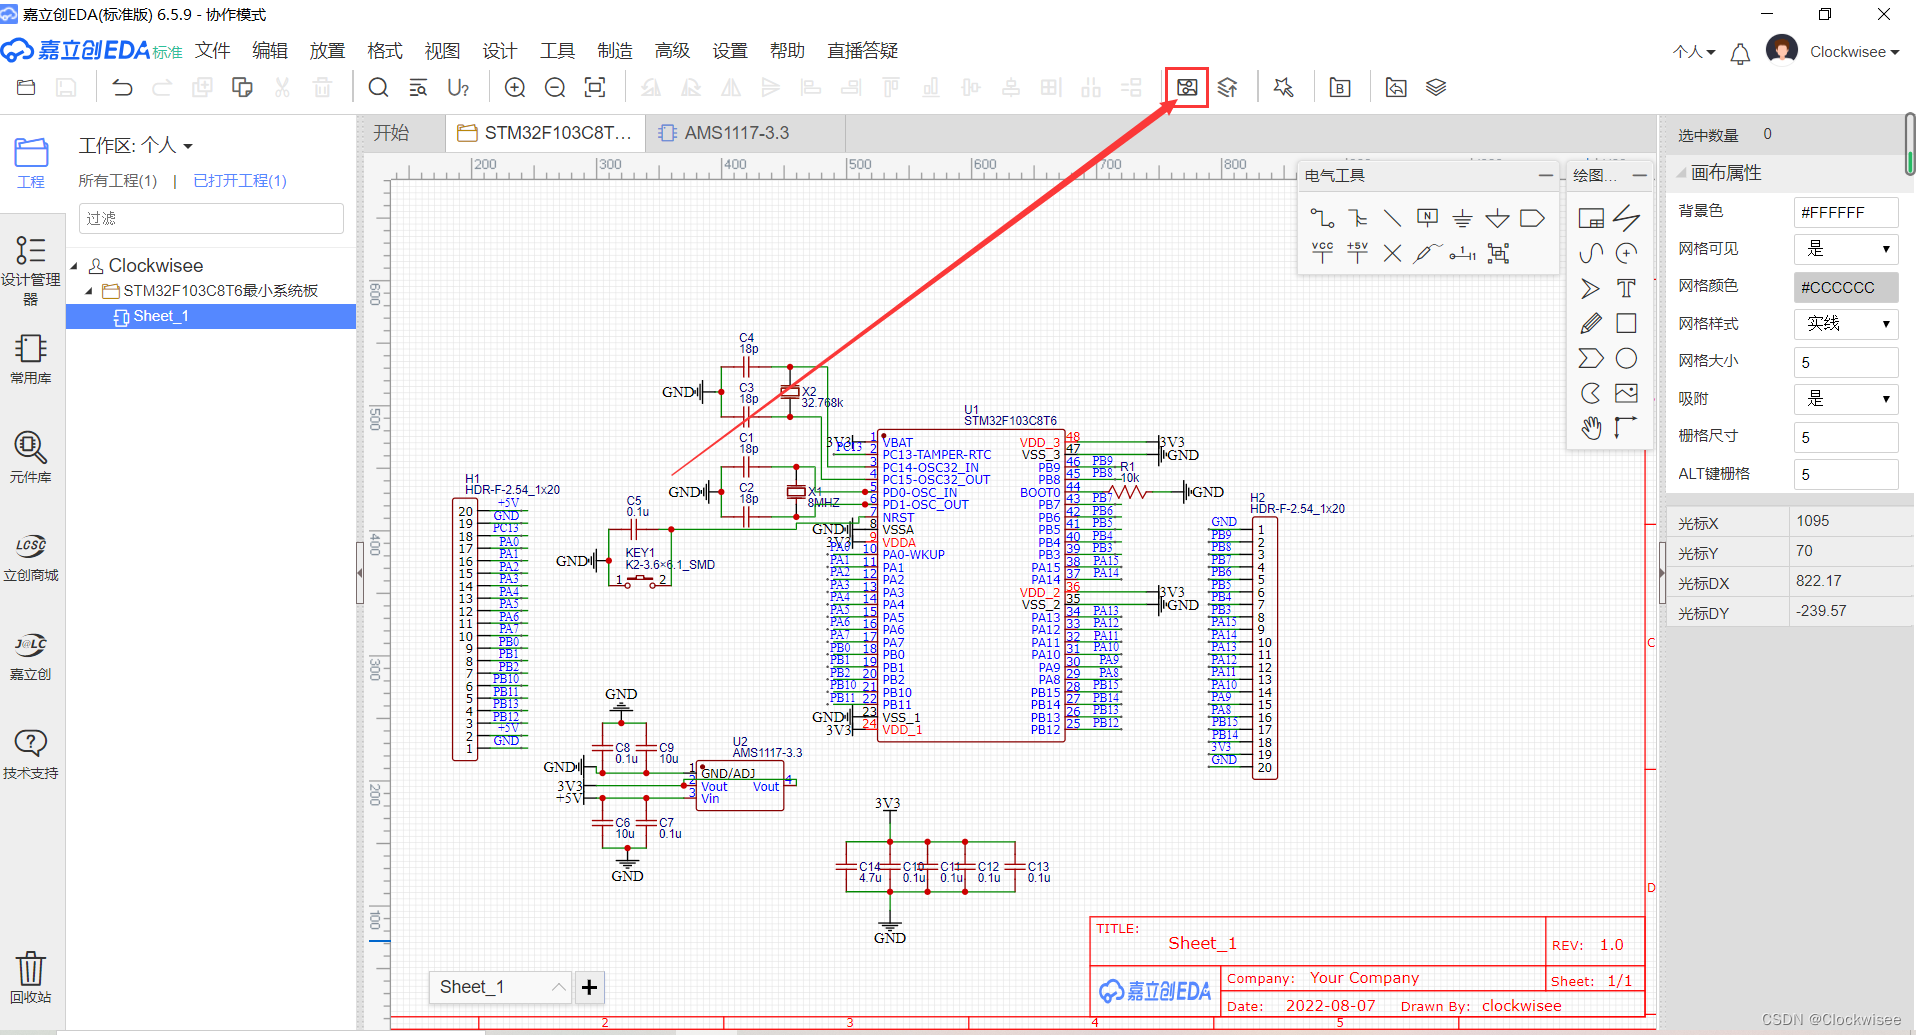Select the insert image drawing tool
The image size is (1916, 1035).
[1627, 393]
